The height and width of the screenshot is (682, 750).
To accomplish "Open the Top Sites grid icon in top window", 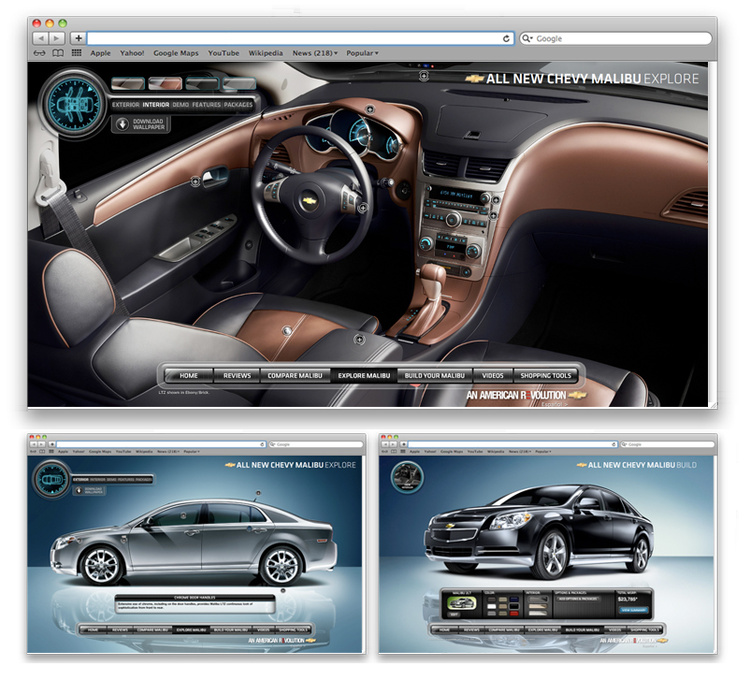I will 77,53.
